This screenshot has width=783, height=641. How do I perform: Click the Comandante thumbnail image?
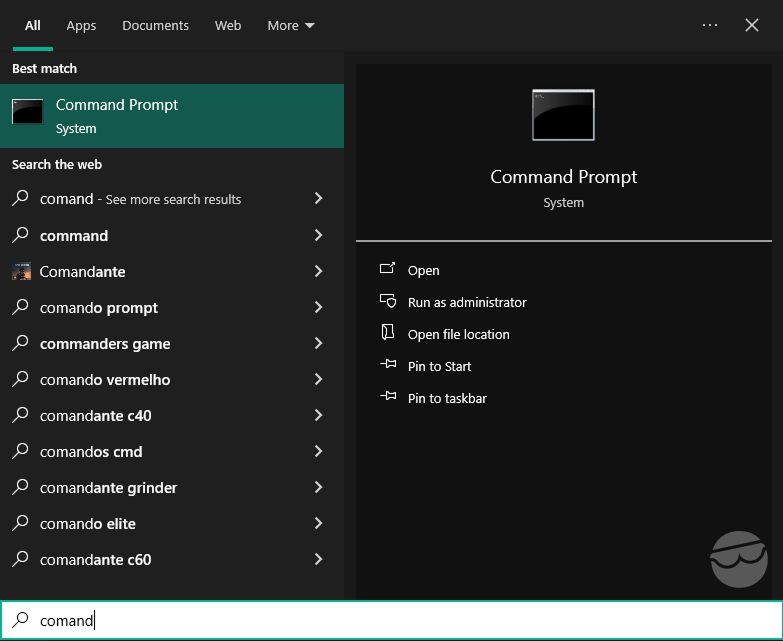[x=21, y=271]
